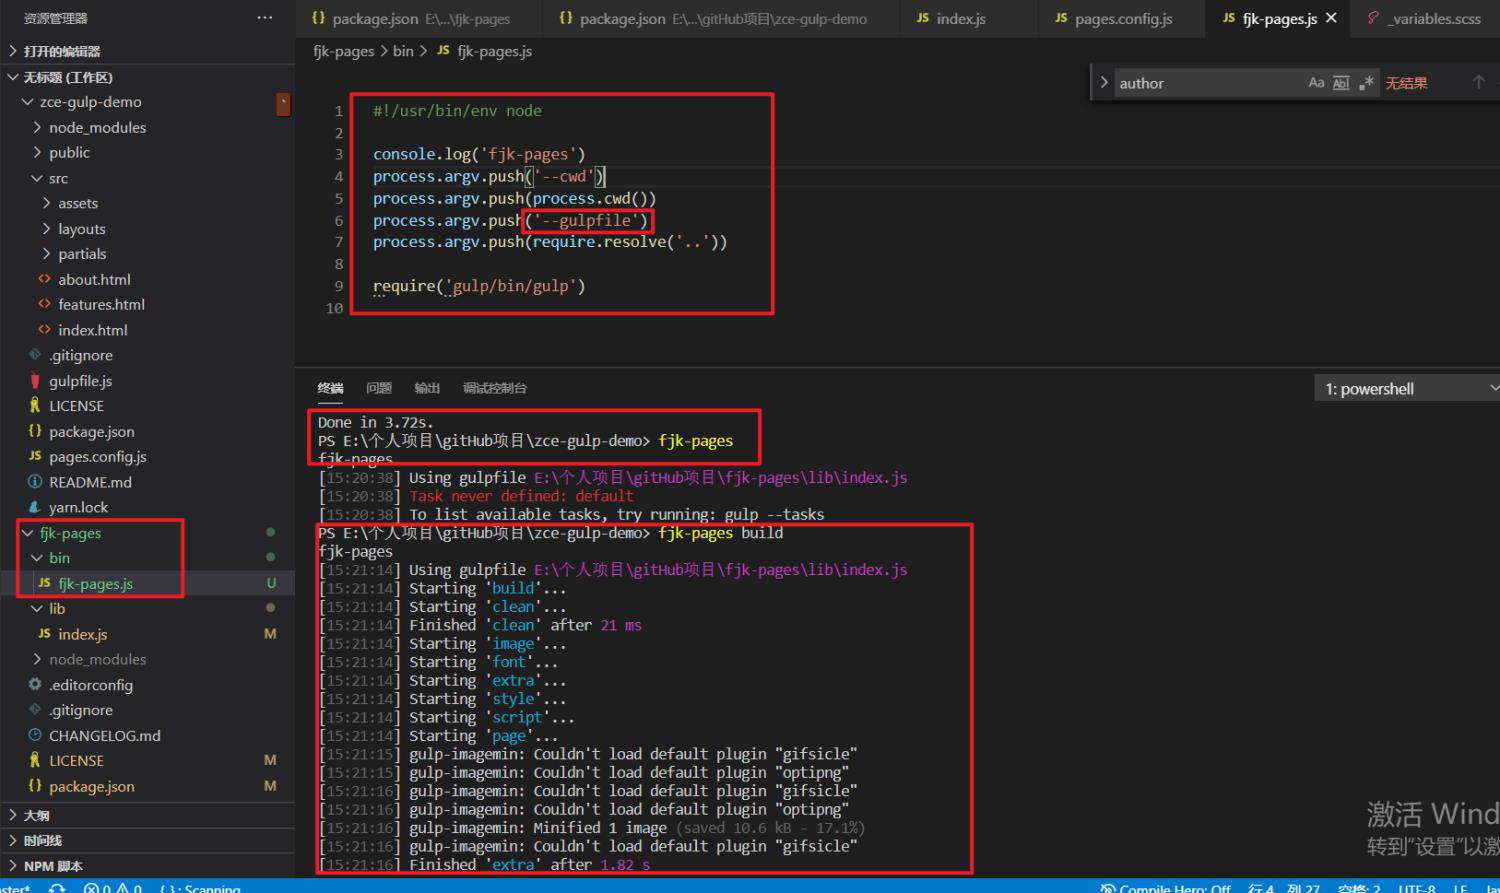Click the '#!/usr/bin/env node' shebang line

pos(457,111)
